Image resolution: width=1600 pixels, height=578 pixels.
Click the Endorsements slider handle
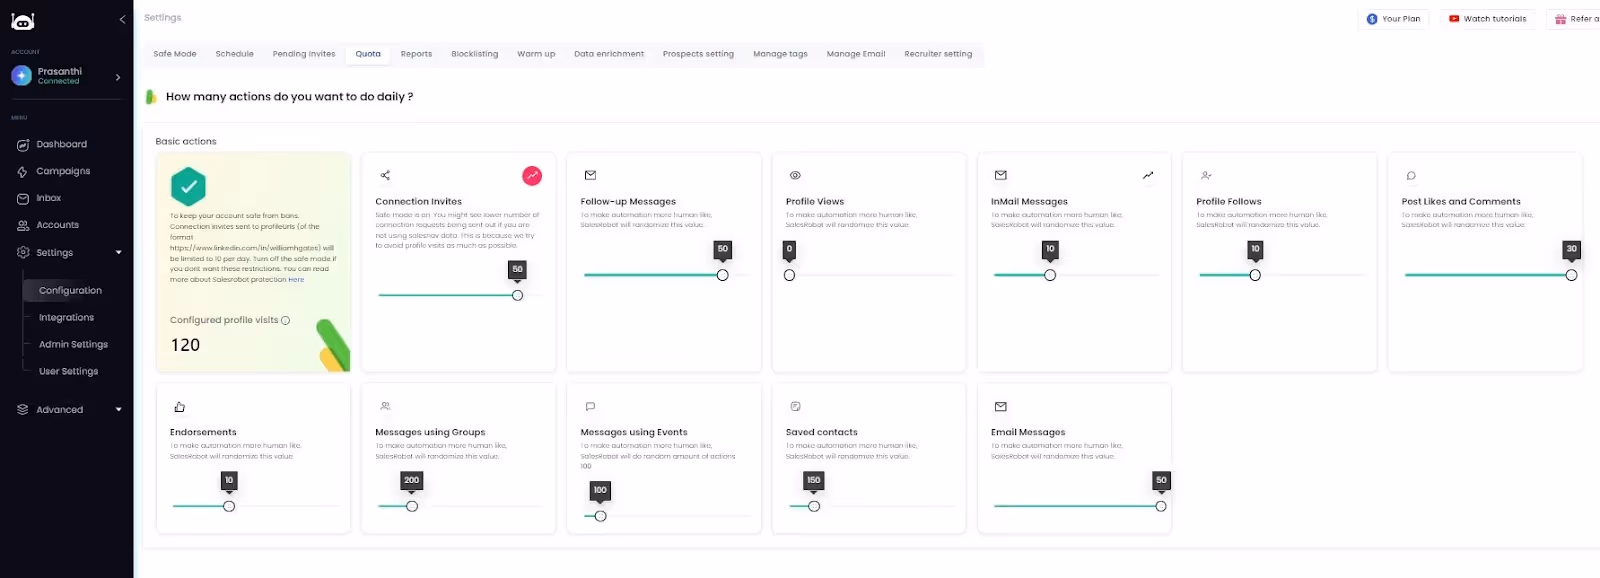click(x=229, y=506)
